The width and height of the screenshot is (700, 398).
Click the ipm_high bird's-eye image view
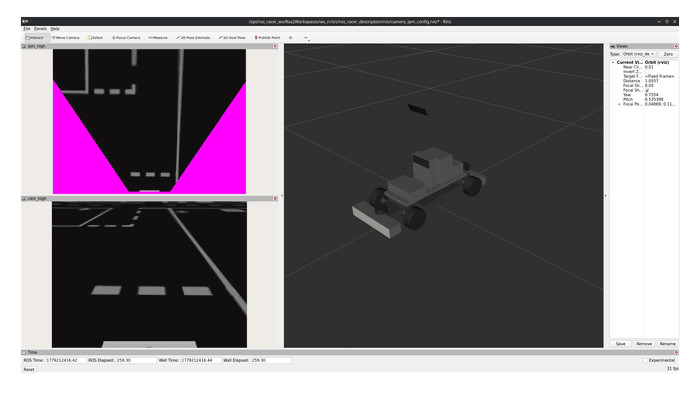coord(149,121)
